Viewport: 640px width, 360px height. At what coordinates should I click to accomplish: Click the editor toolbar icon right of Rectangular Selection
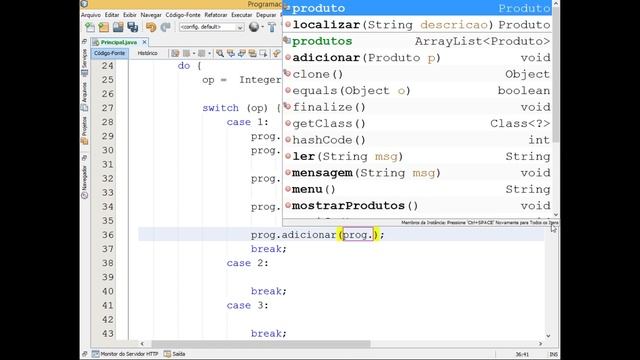pos(276,53)
